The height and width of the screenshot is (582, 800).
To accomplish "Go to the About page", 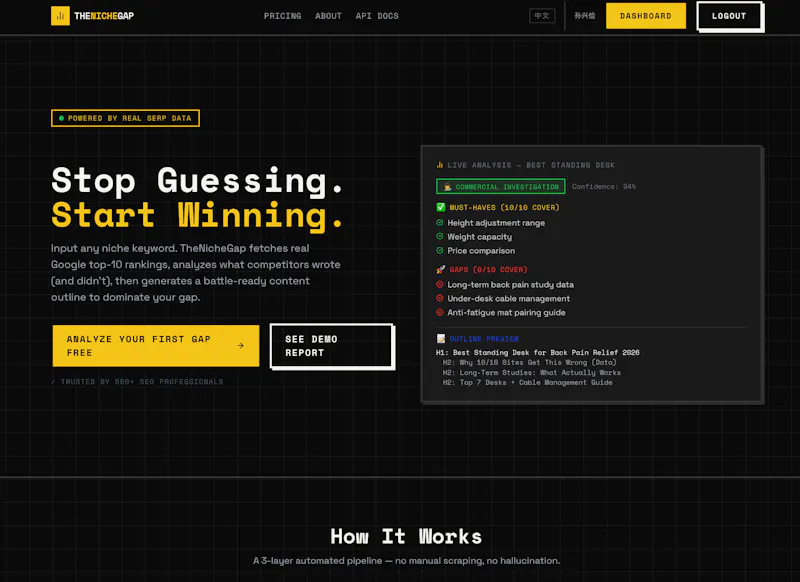I will point(328,16).
